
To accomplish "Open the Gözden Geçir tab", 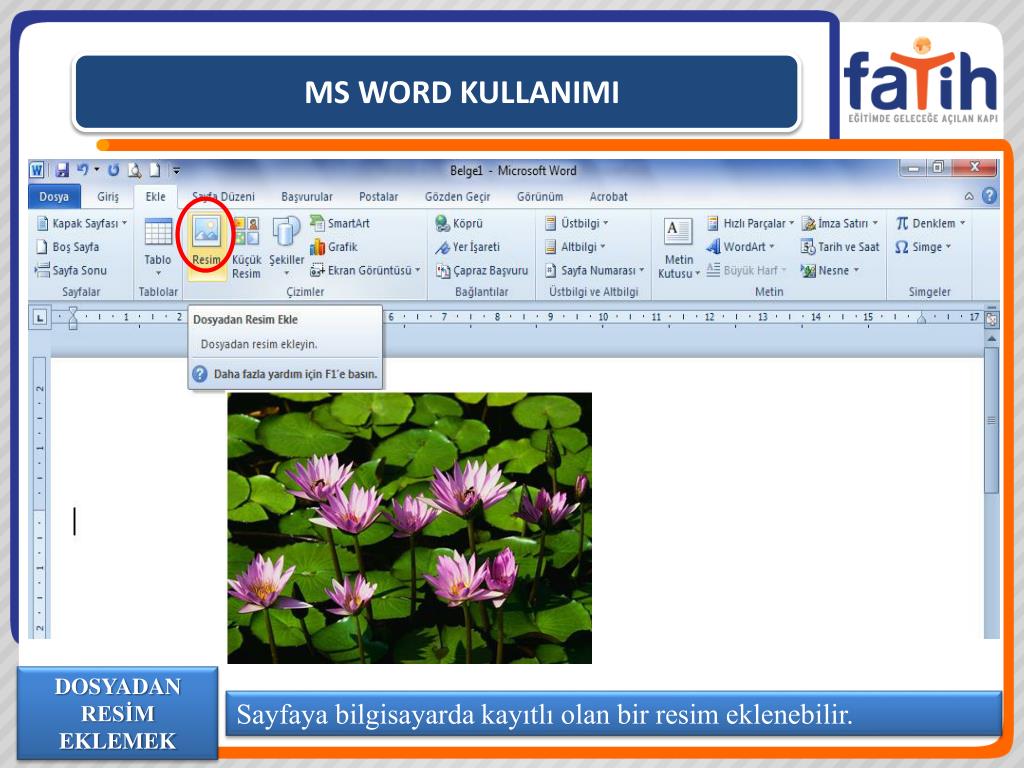I will [458, 197].
